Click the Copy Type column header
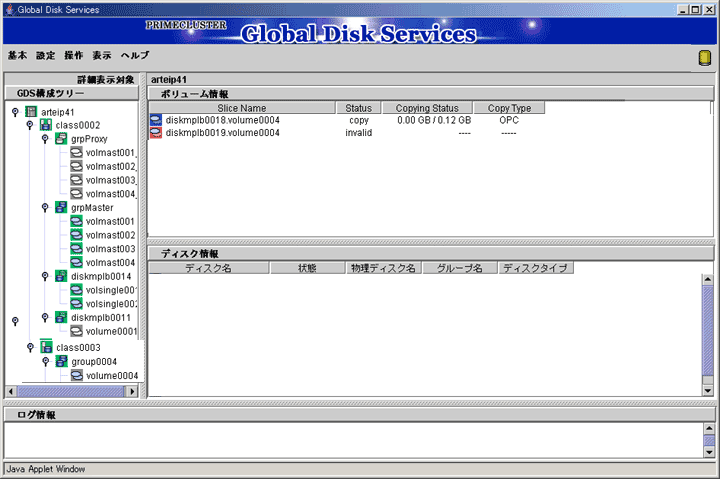The image size is (720, 479). (x=509, y=108)
